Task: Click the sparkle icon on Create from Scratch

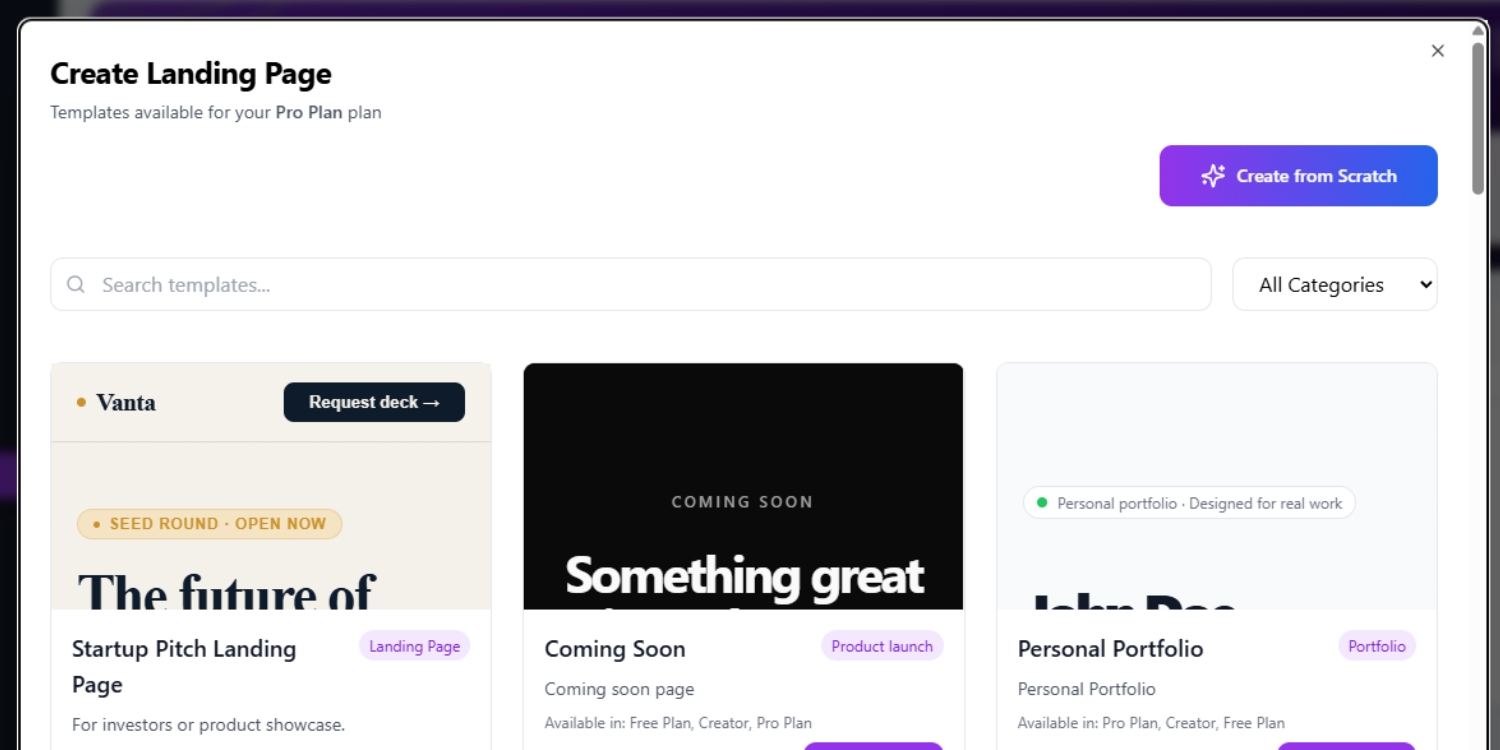Action: coord(1213,176)
